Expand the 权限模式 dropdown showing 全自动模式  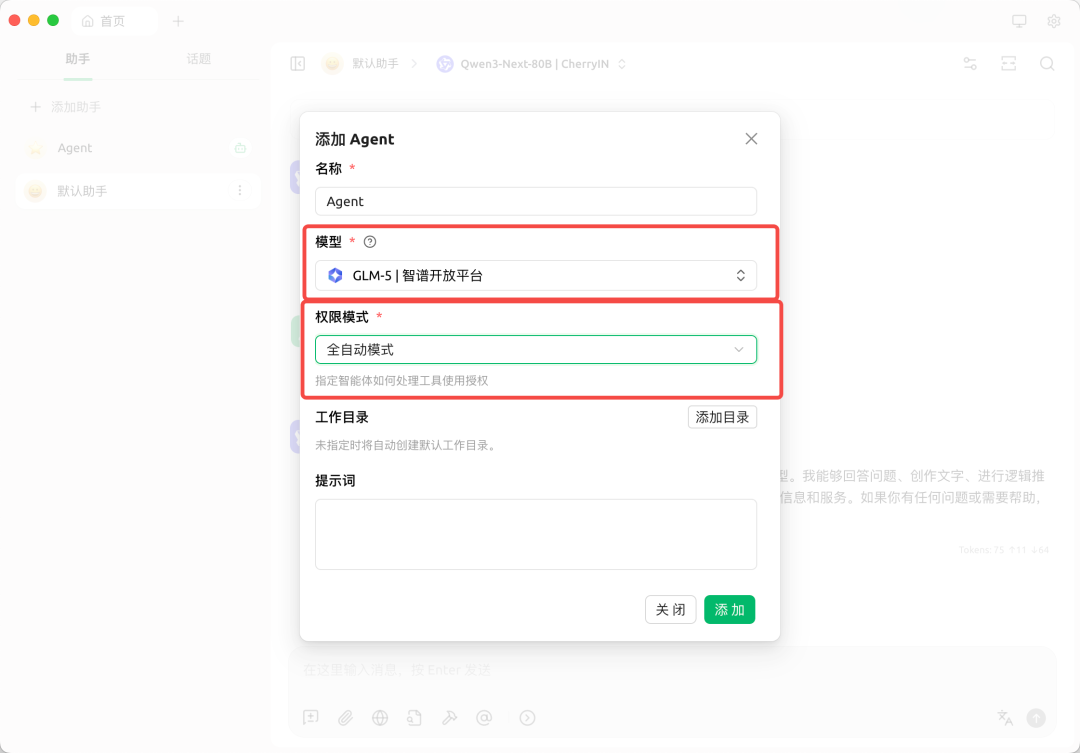click(x=536, y=349)
